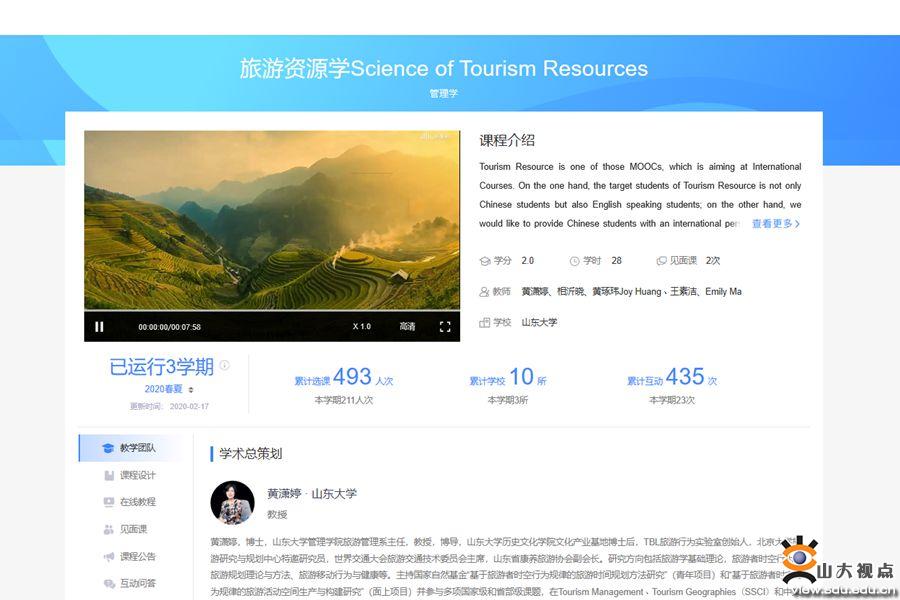This screenshot has height=600, width=900.
Task: Expand the 2020春夏 semester selector
Action: click(x=191, y=389)
